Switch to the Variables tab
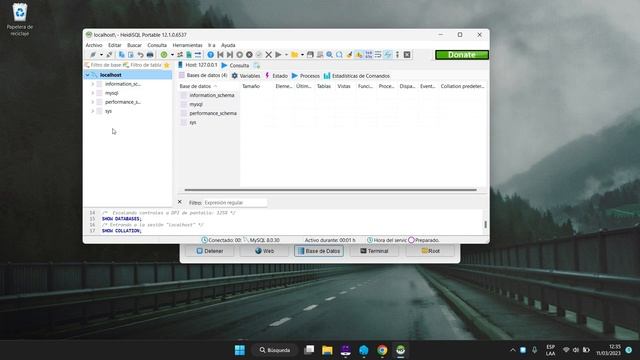This screenshot has height=360, width=640. (x=246, y=76)
